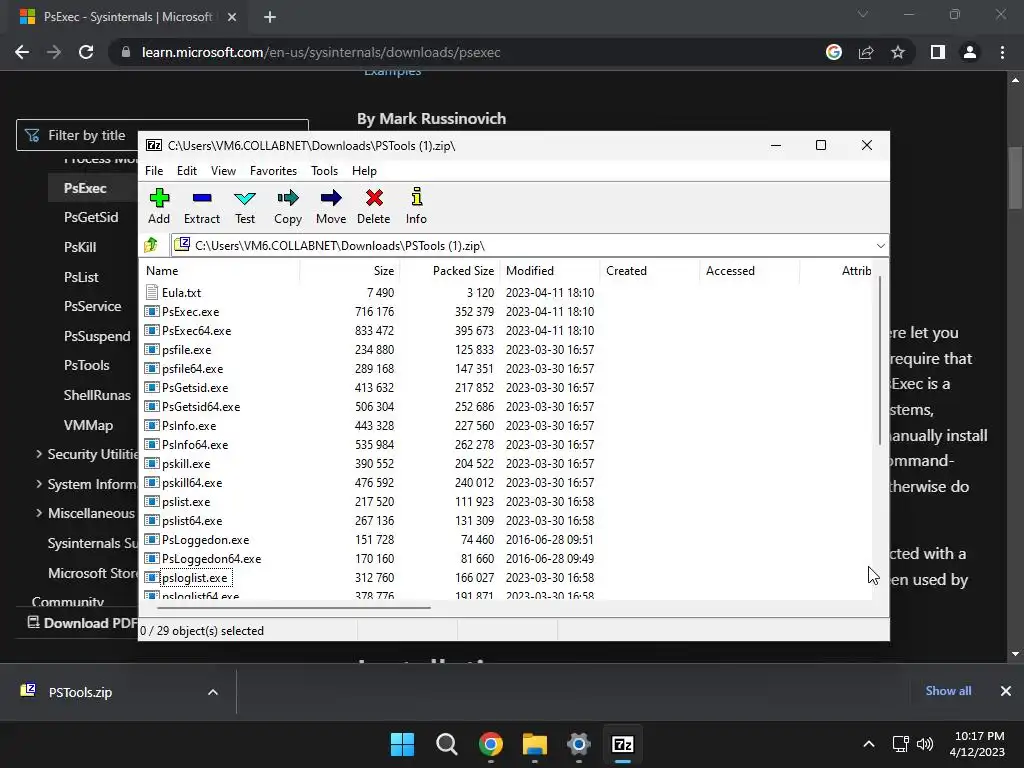Reload the page in Chrome

(86, 52)
